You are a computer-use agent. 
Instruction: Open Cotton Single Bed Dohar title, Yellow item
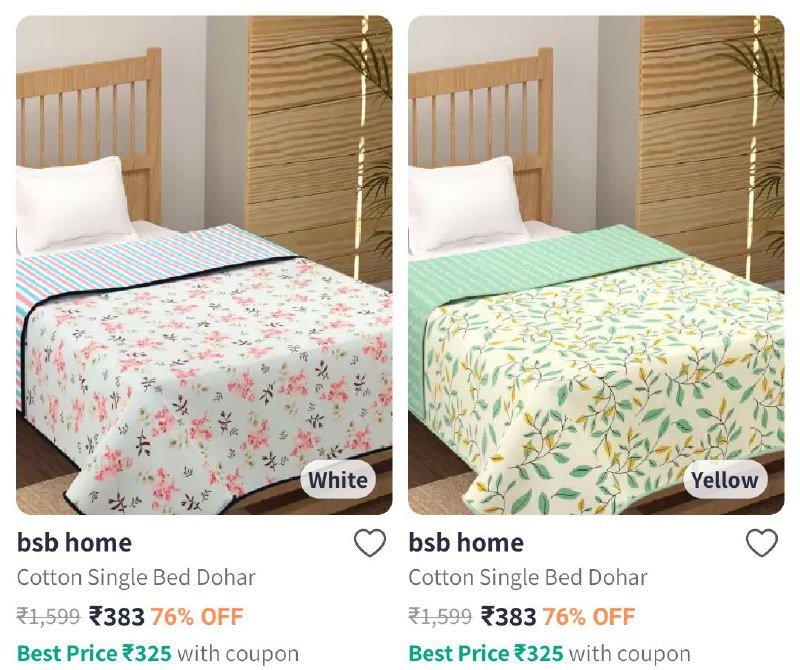pyautogui.click(x=528, y=578)
